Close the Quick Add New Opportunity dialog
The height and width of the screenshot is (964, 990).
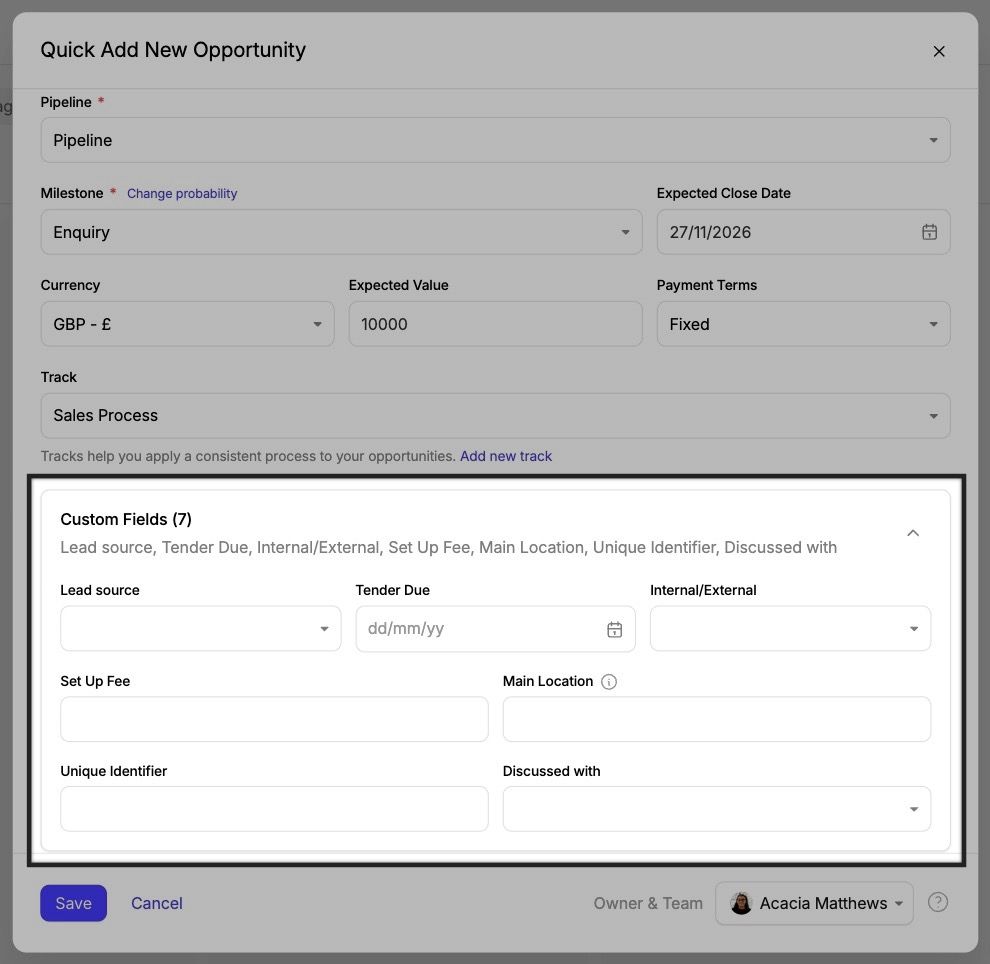tap(939, 51)
